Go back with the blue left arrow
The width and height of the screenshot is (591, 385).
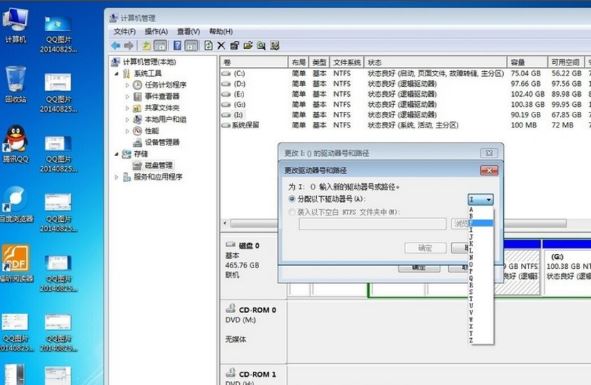click(x=116, y=46)
